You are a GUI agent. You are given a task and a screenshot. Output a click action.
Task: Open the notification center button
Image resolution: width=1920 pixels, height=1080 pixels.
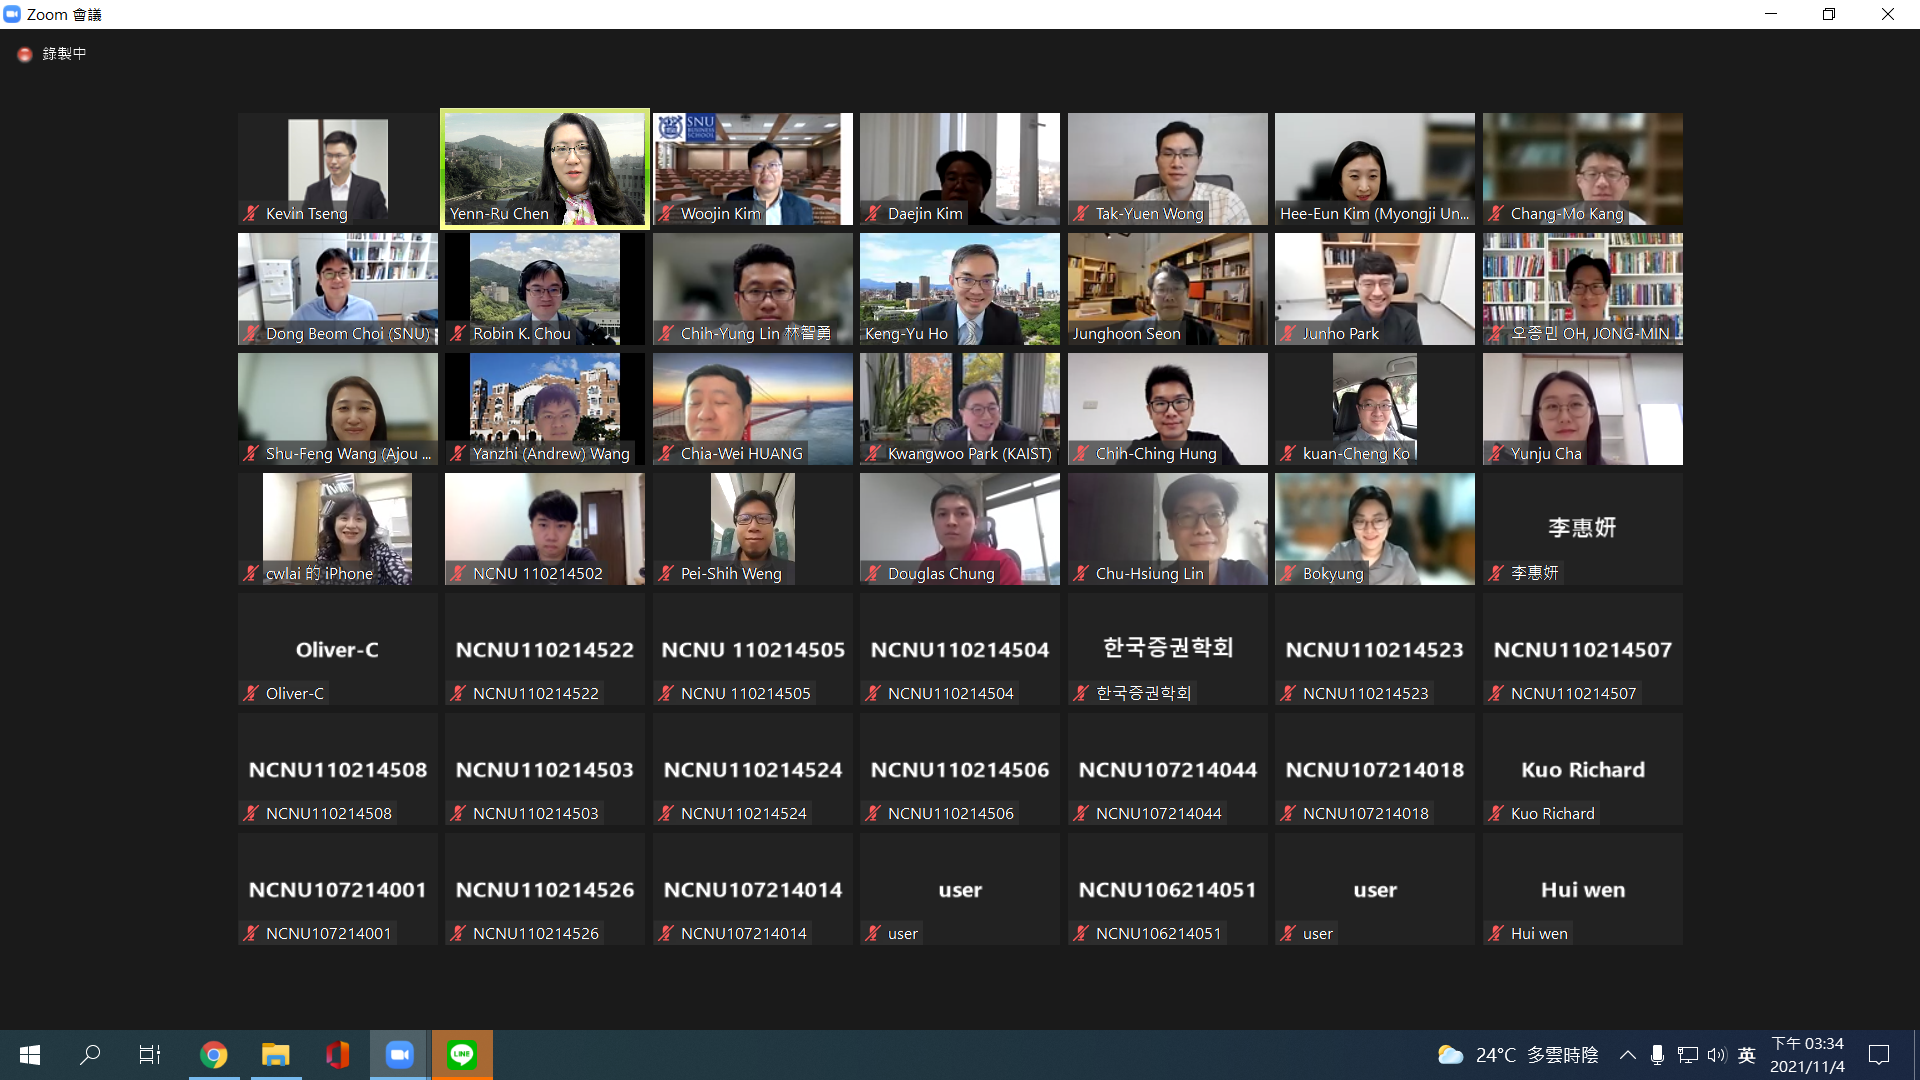click(1879, 1055)
